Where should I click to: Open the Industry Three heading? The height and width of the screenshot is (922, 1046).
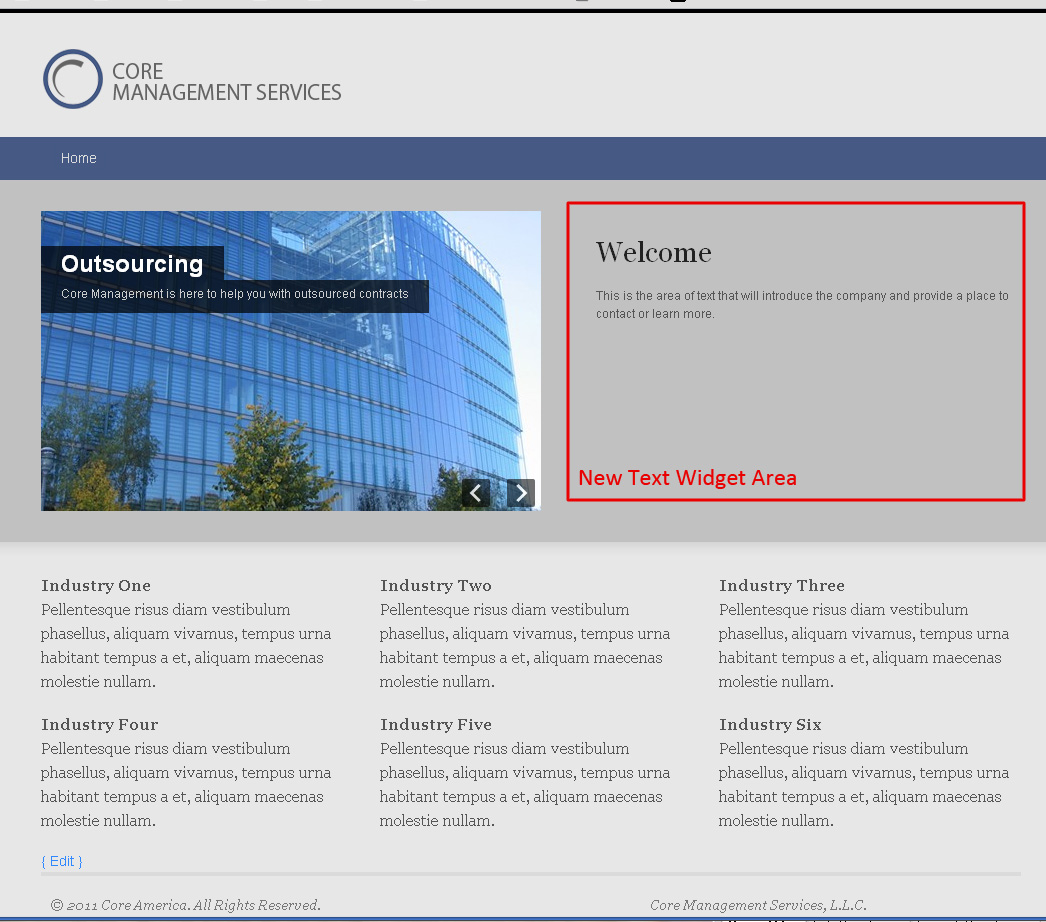(x=782, y=586)
